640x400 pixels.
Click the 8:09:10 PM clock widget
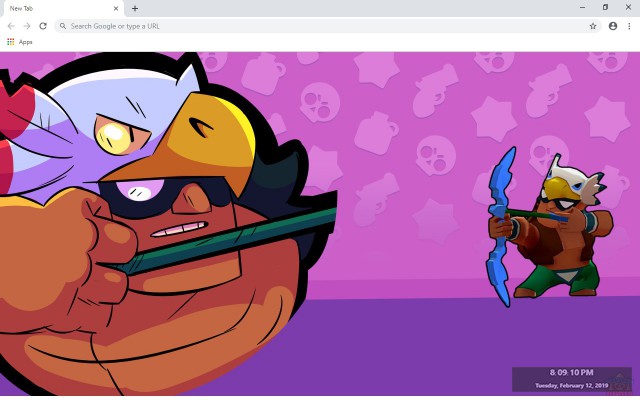click(571, 372)
